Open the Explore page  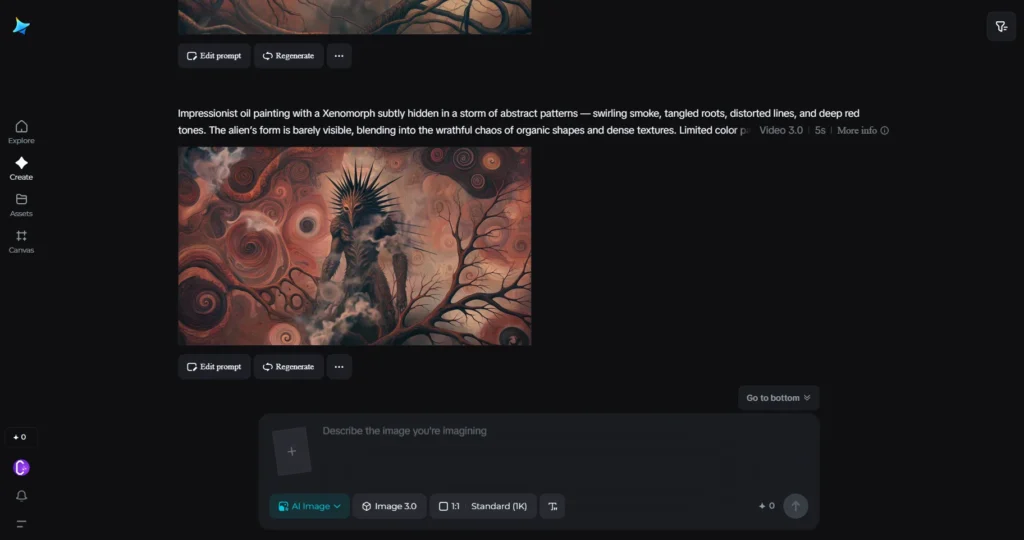[x=21, y=132]
